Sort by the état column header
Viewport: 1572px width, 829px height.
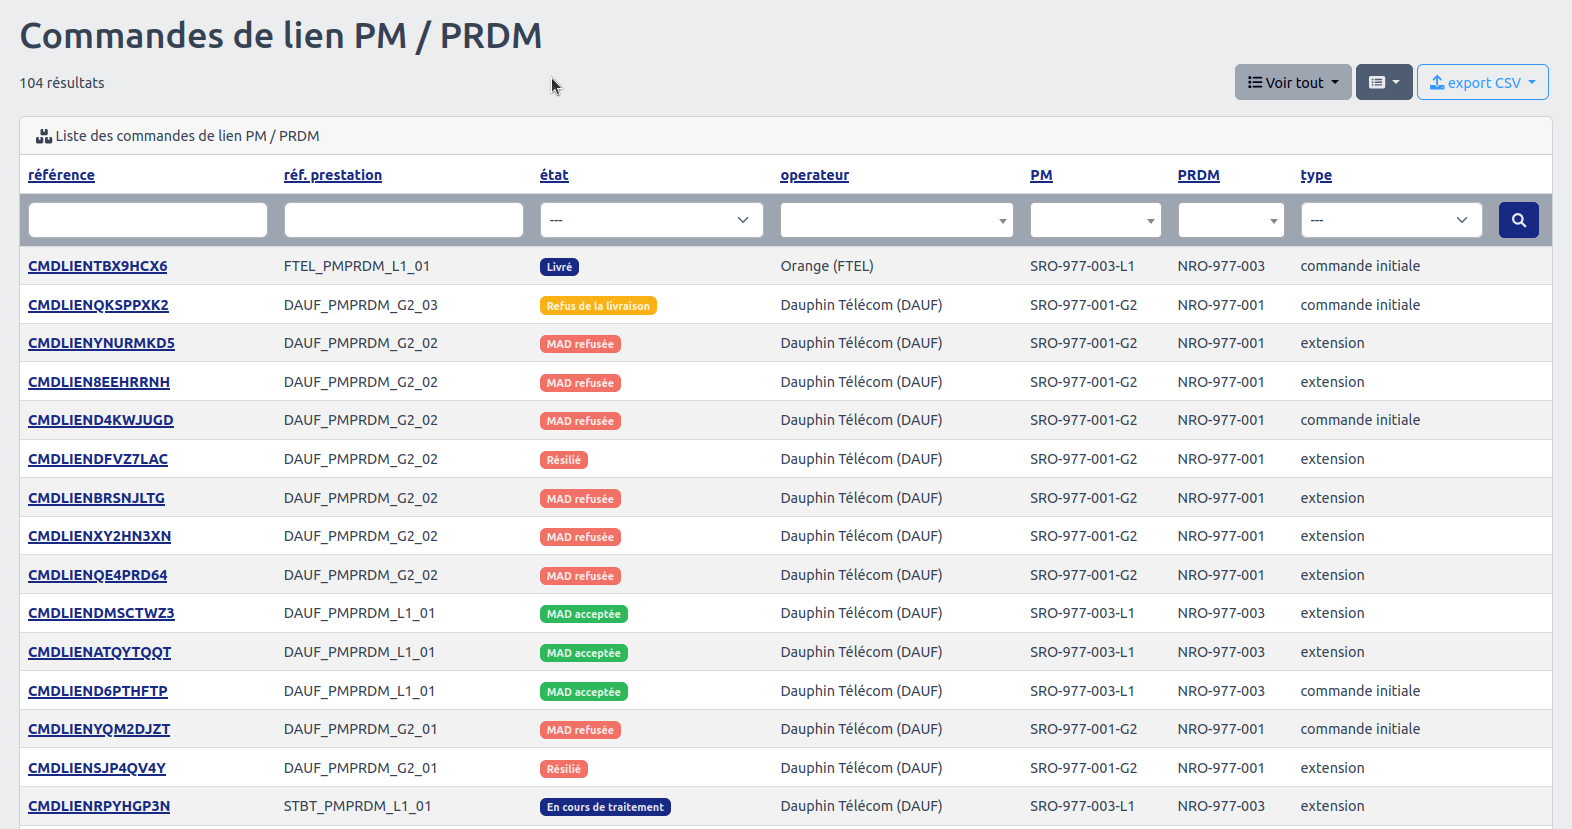554,175
